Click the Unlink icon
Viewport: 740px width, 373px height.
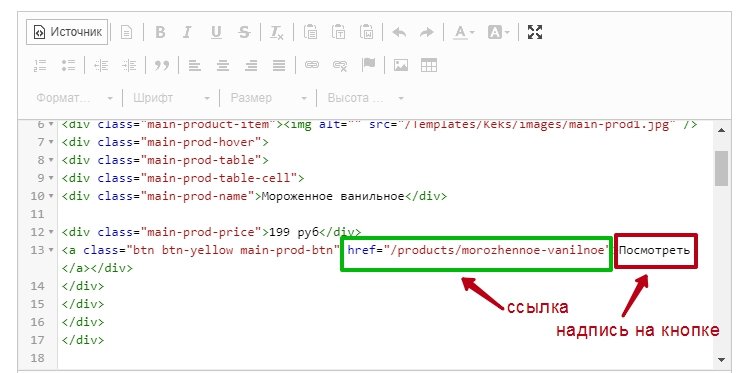pyautogui.click(x=340, y=65)
